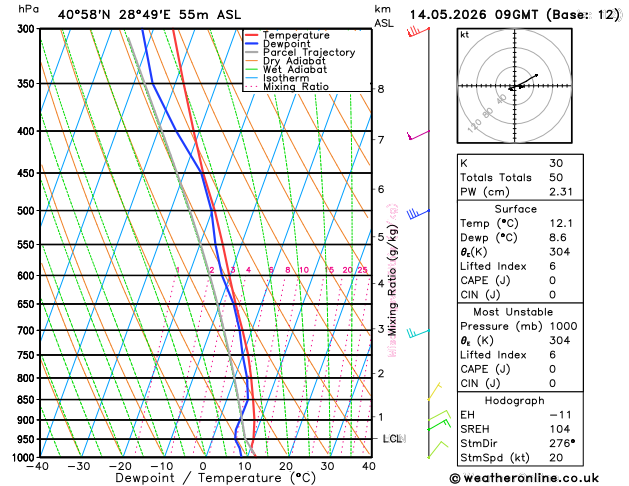Click the K index value row
Image resolution: width=629 pixels, height=486 pixels.
coord(520,163)
